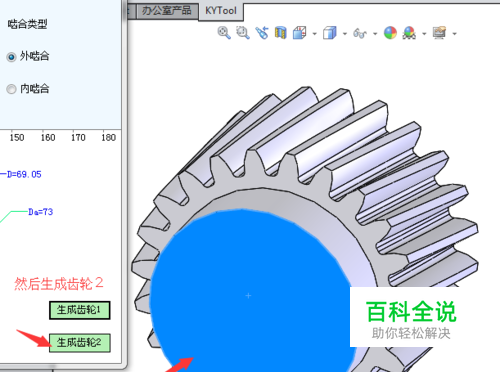
Task: Open the View Orientation cube icon
Action: tap(300, 33)
